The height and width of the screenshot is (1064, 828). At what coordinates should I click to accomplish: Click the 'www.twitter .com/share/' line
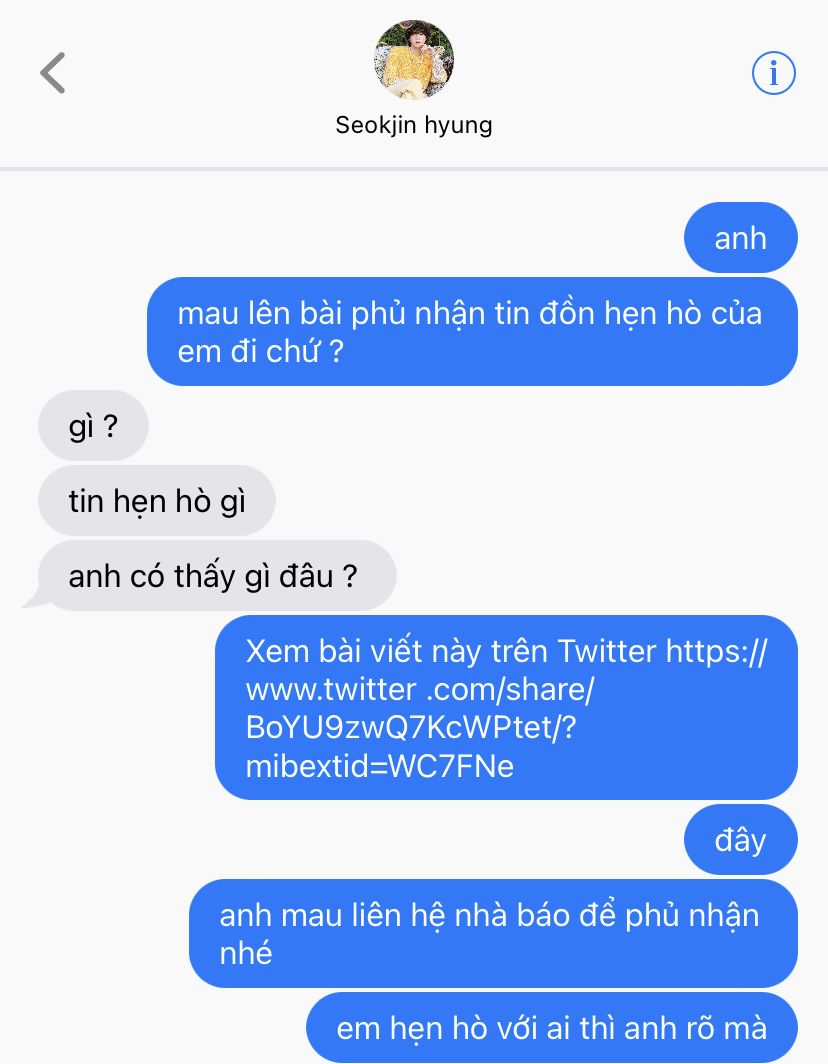(419, 690)
